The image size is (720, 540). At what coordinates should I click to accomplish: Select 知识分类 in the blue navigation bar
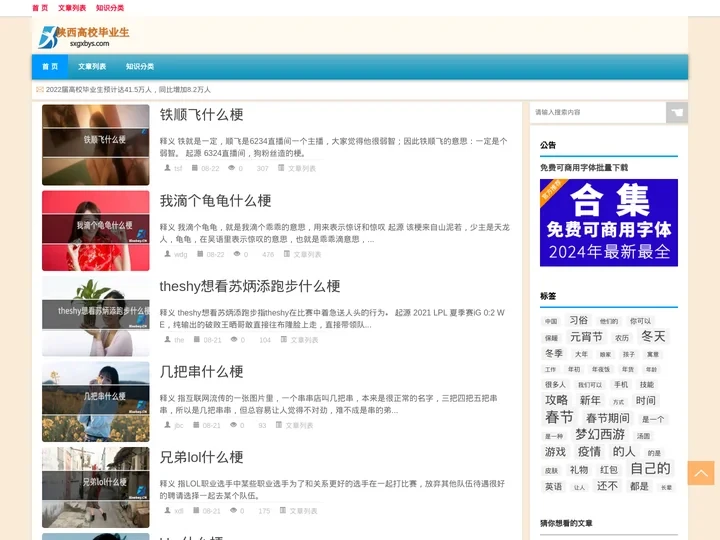coord(140,67)
